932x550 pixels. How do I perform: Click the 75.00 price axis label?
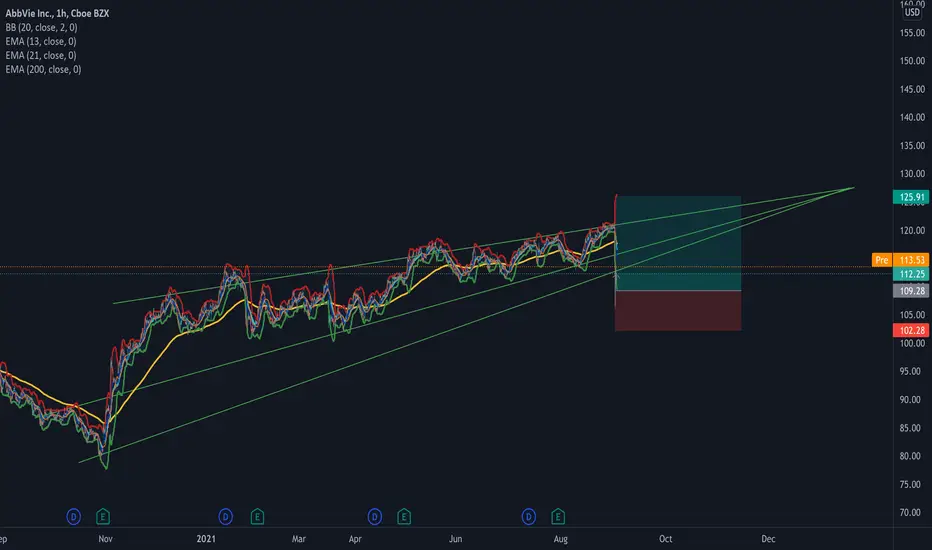coord(910,484)
